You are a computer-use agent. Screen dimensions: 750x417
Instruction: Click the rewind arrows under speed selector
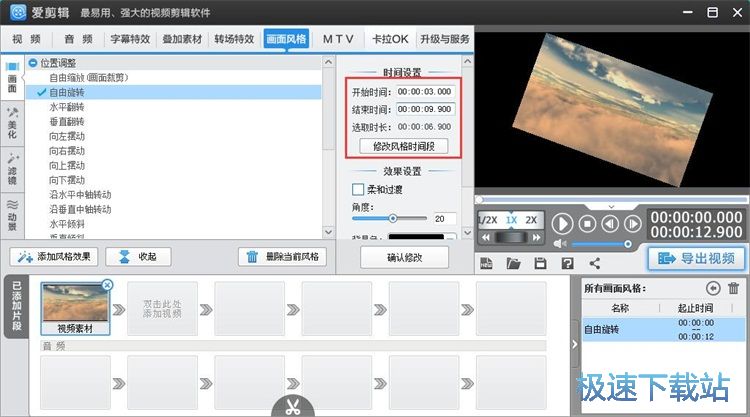point(486,237)
